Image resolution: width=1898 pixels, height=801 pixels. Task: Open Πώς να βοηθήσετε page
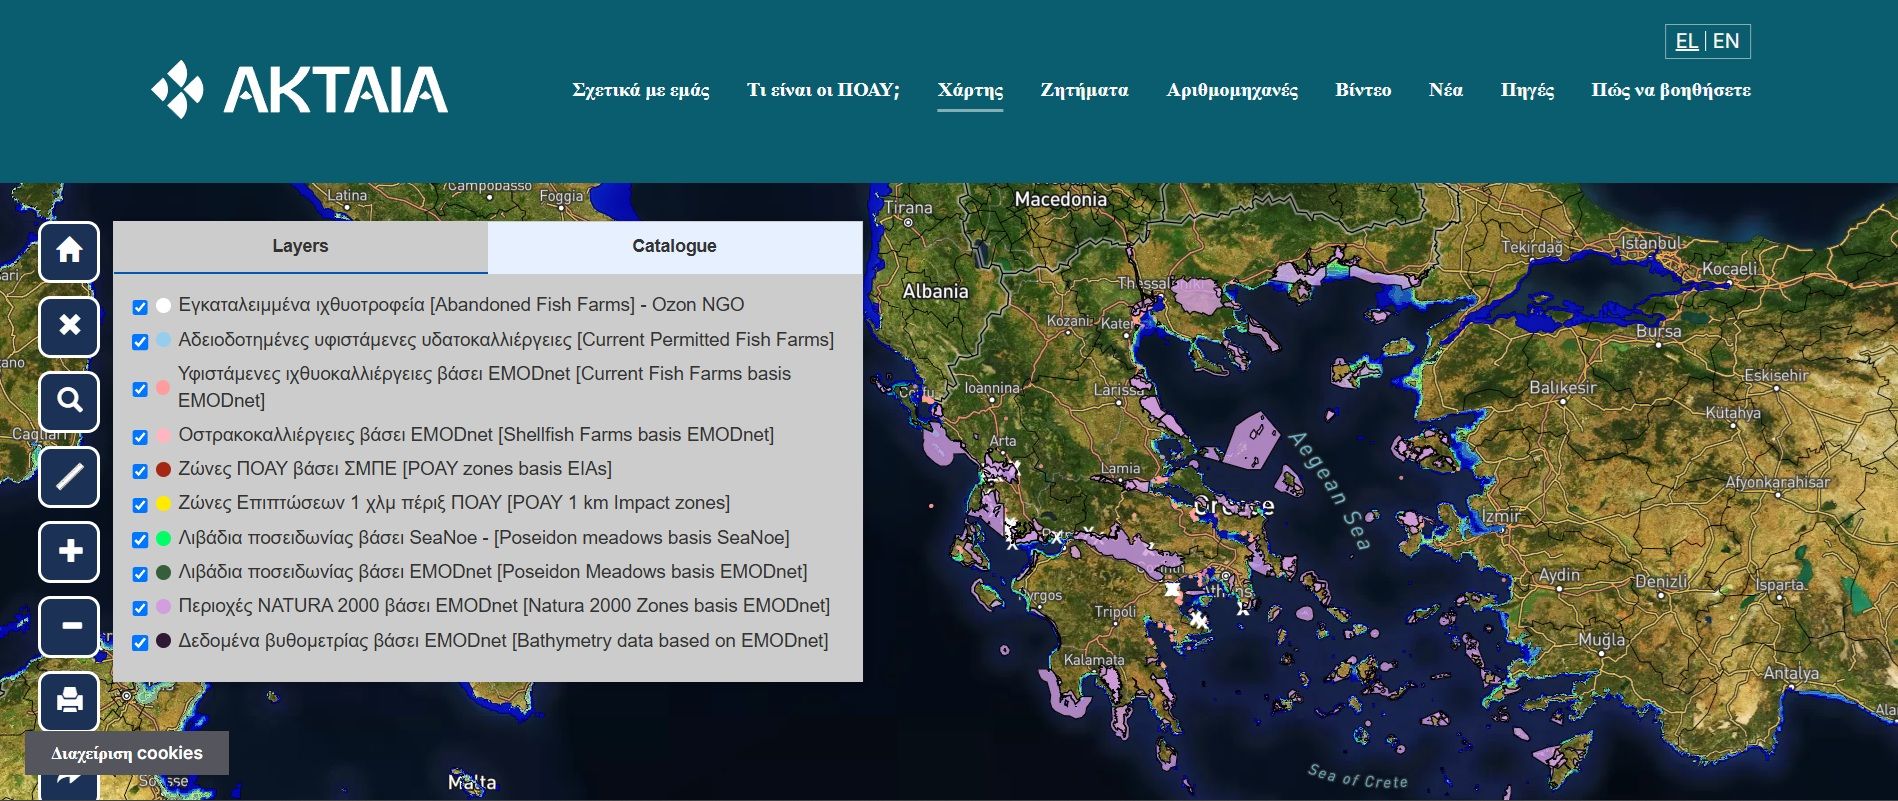coord(1671,90)
